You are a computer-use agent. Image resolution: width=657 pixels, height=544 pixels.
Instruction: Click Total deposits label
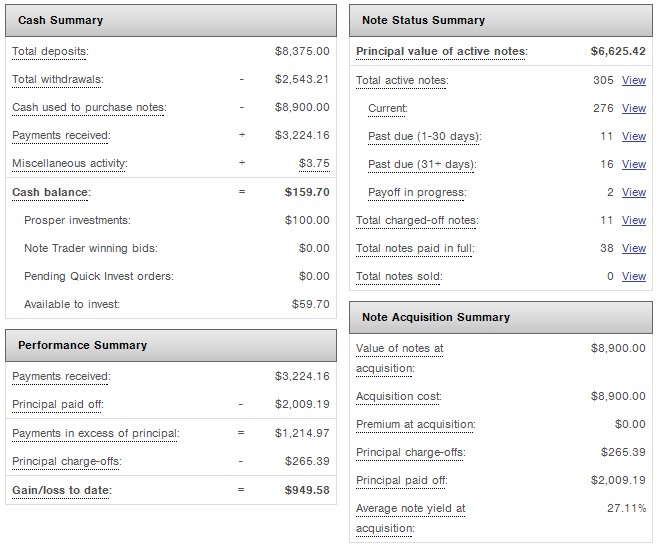coord(50,51)
